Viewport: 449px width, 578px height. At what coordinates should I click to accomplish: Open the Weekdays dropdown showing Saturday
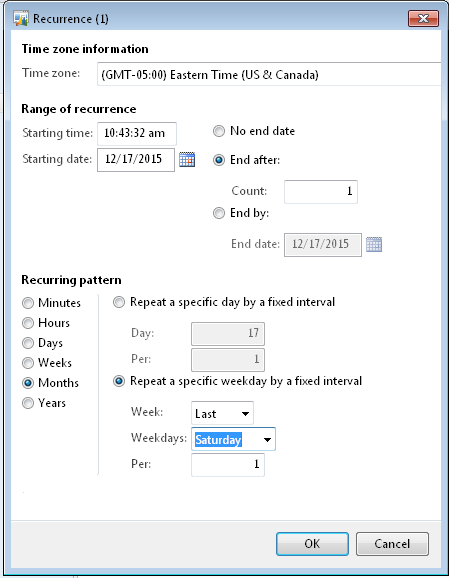(233, 439)
